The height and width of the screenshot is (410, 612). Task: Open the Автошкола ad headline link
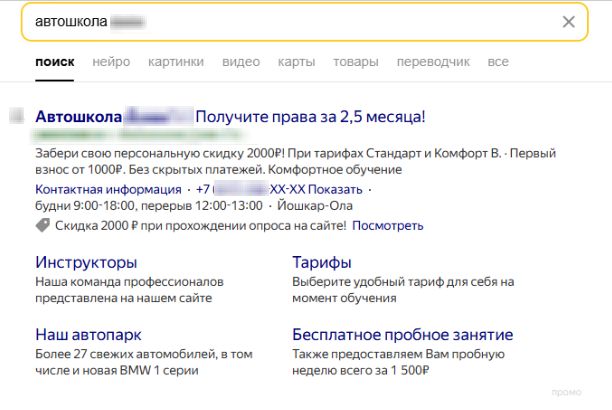click(x=230, y=116)
